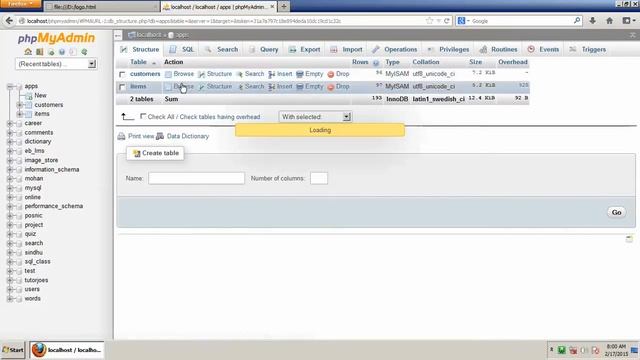Tick the items table checkbox

click(122, 87)
